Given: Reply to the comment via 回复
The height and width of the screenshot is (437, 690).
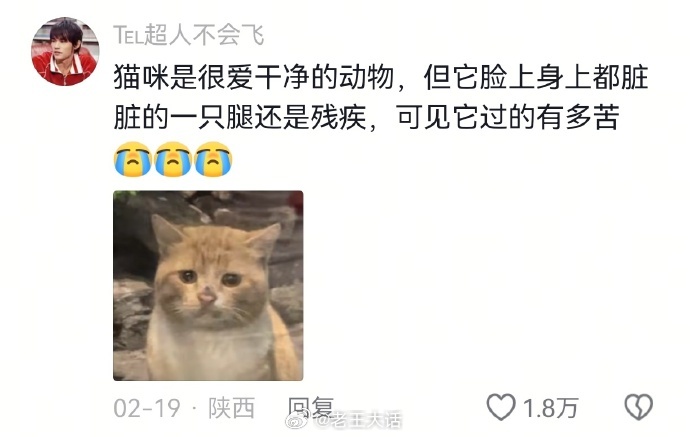Looking at the screenshot, I should (311, 407).
